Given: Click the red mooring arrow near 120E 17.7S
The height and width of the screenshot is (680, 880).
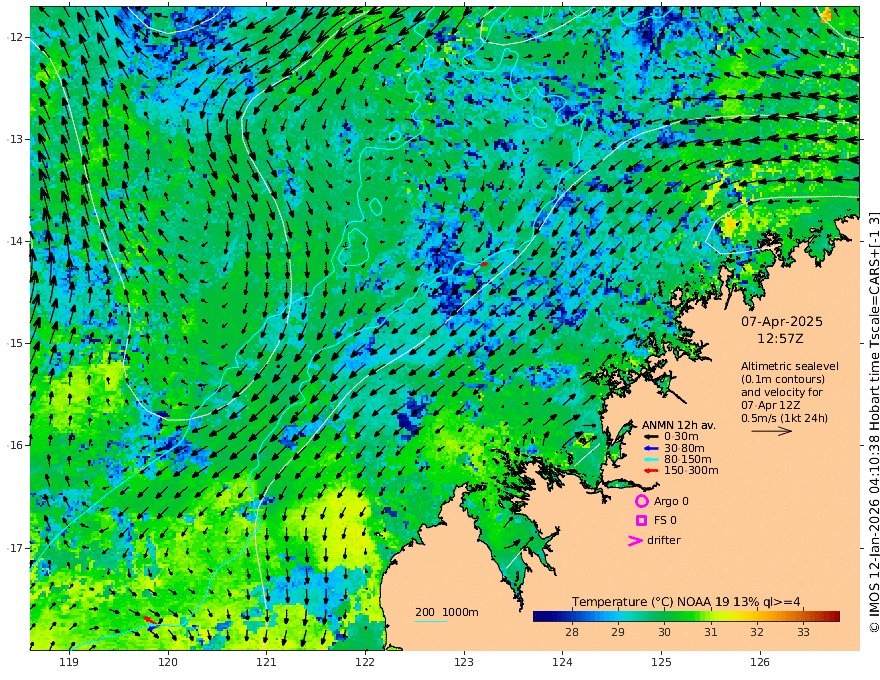Looking at the screenshot, I should 150,620.
